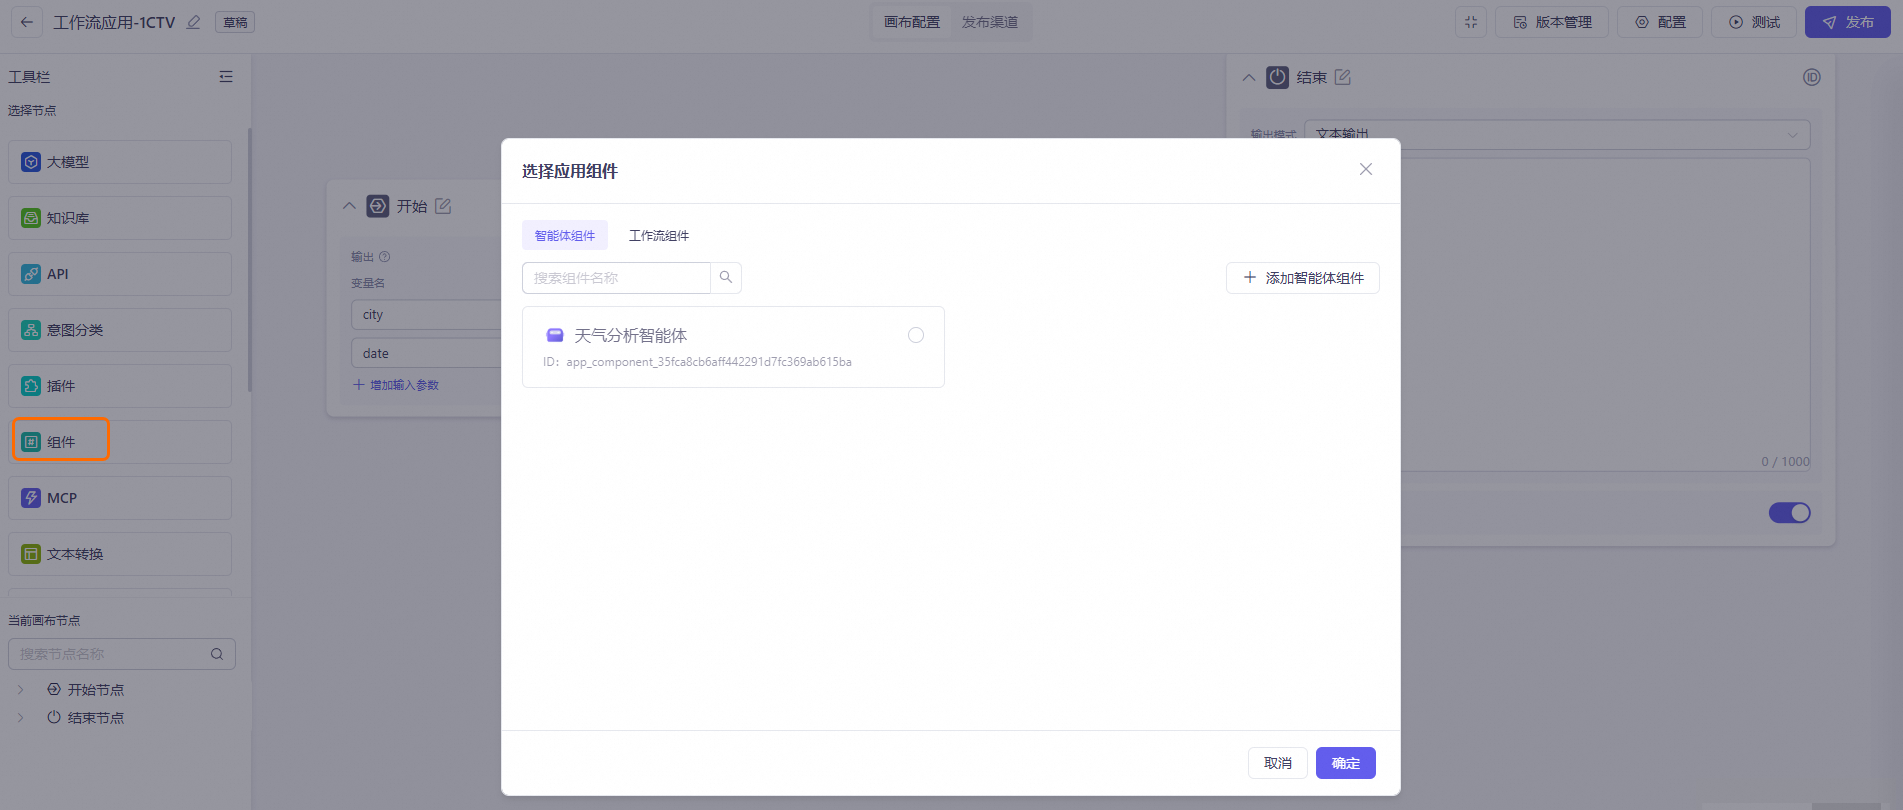Click the 结束 node output text area
Image resolution: width=1903 pixels, height=810 pixels.
pyautogui.click(x=1606, y=314)
